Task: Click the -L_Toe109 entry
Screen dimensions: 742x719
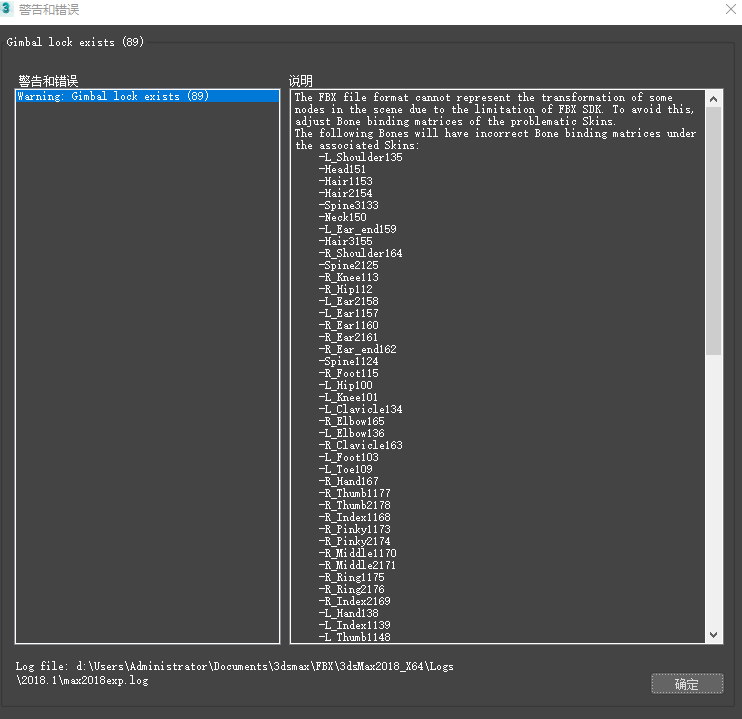Action: tap(345, 469)
